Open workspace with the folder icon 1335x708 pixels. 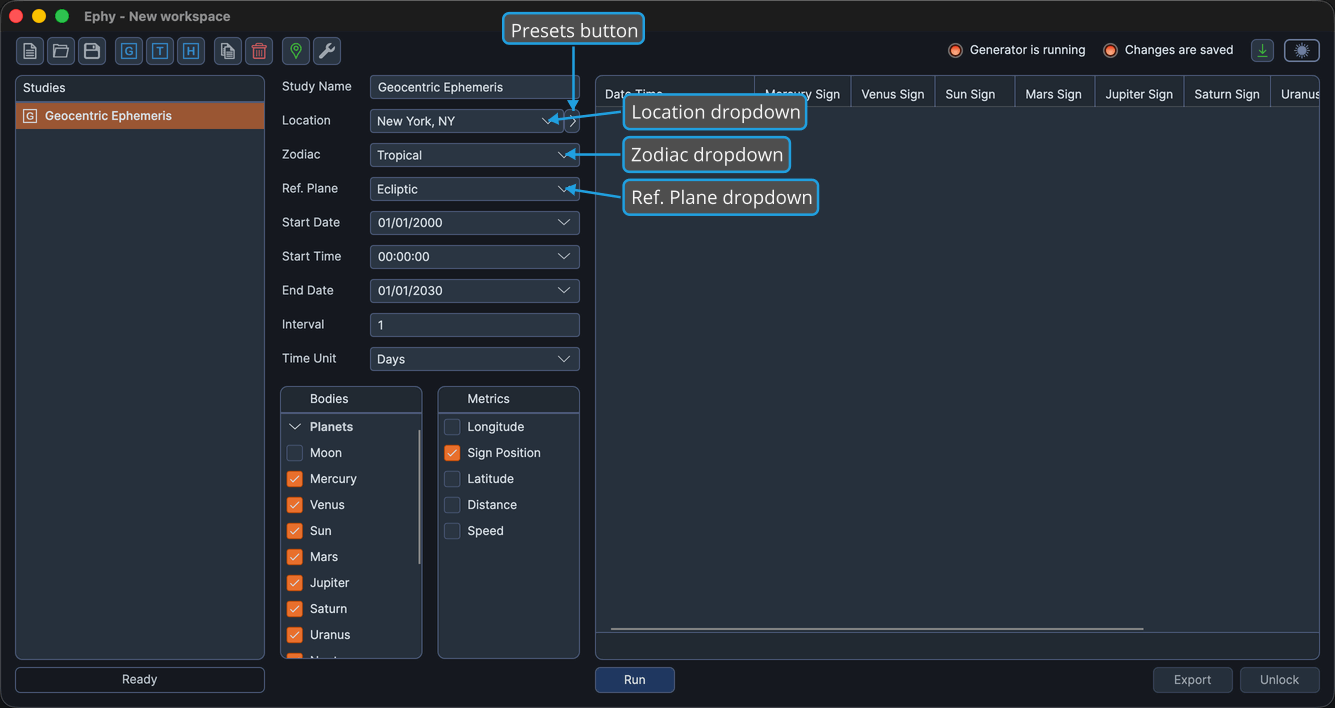coord(61,51)
